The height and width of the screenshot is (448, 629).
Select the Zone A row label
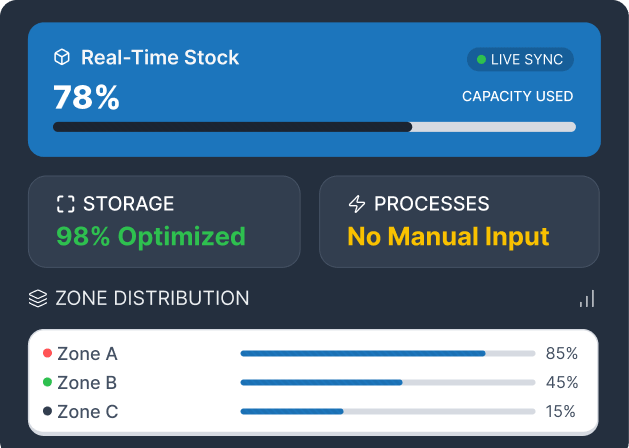87,354
